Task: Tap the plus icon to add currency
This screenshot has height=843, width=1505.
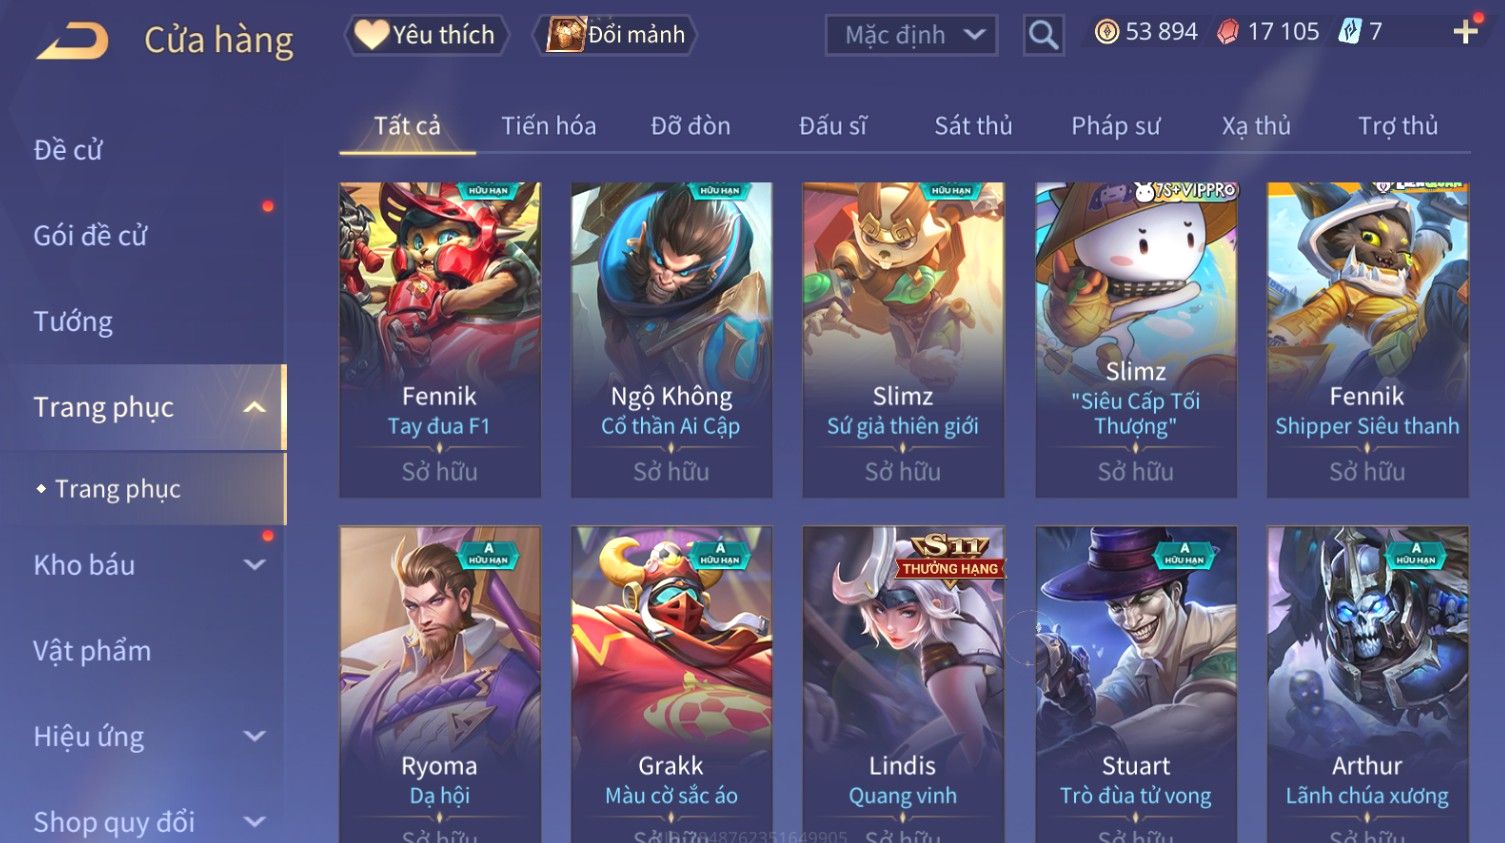Action: pyautogui.click(x=1465, y=32)
